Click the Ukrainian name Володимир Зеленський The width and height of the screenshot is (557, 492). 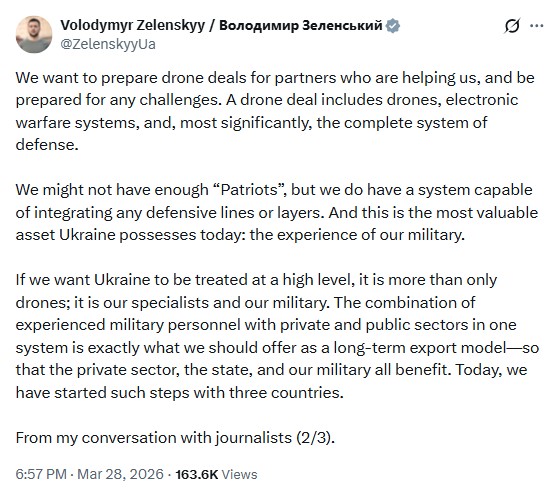tap(301, 26)
